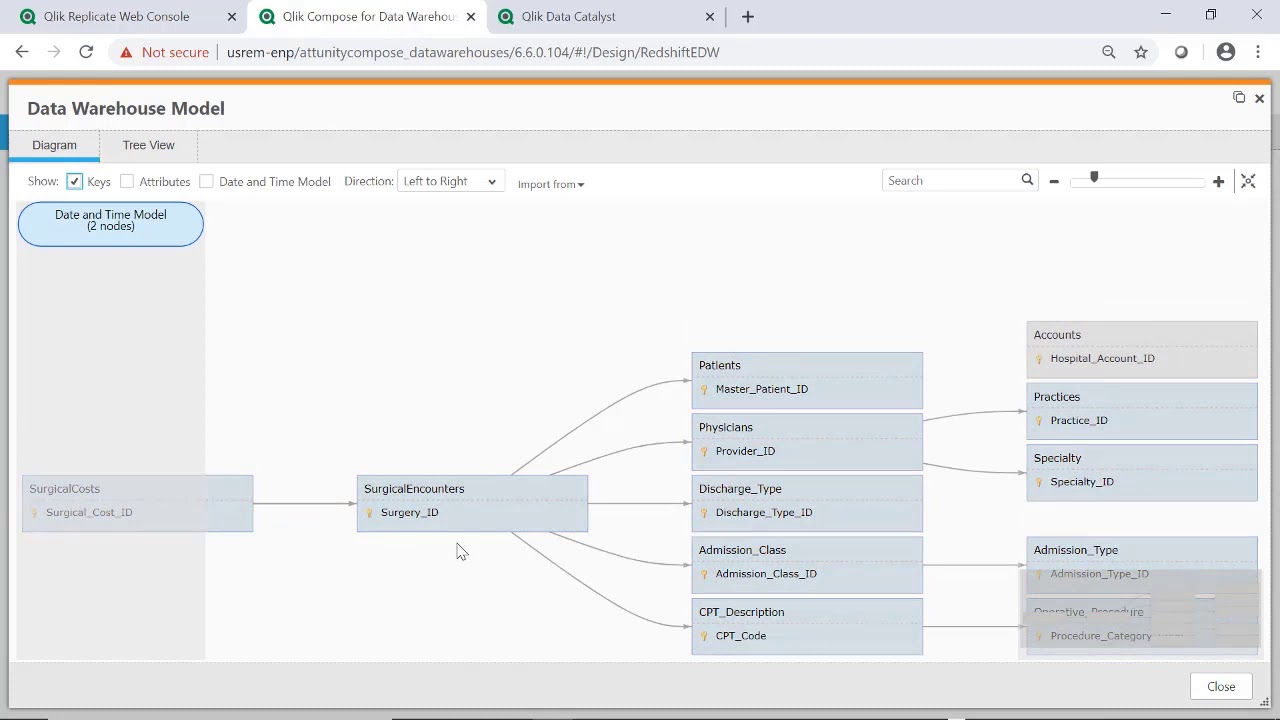1280x720 pixels.
Task: Click the Admission_Type_ID key text
Action: (1099, 574)
